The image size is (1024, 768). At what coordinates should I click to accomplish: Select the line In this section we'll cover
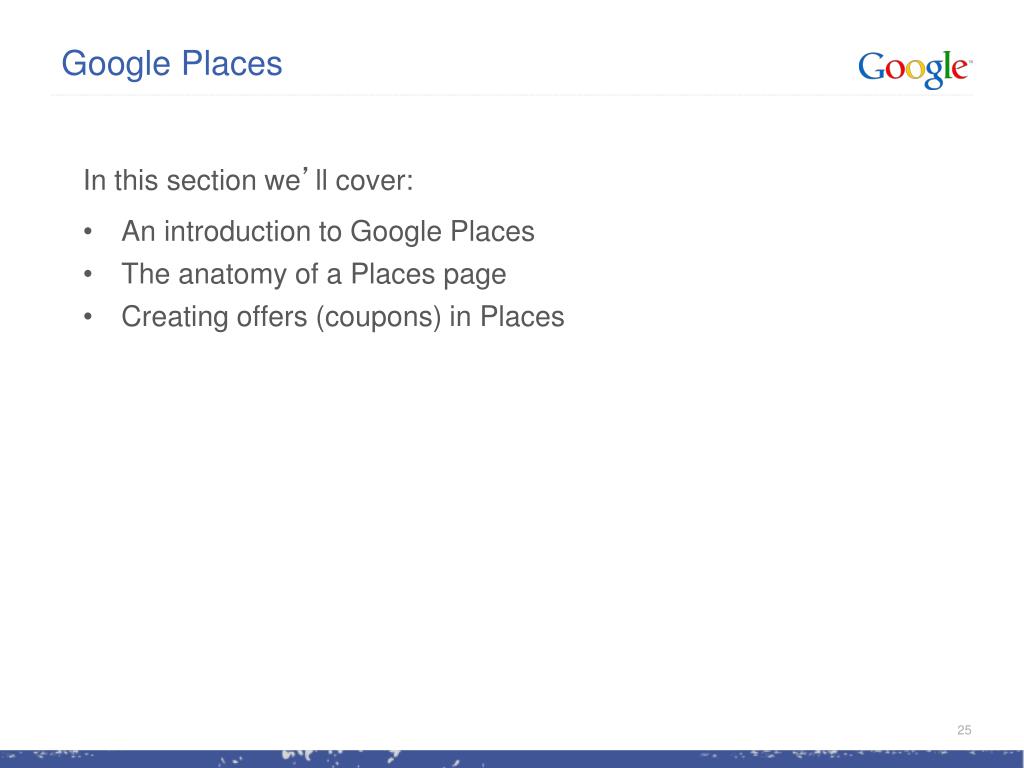point(248,180)
